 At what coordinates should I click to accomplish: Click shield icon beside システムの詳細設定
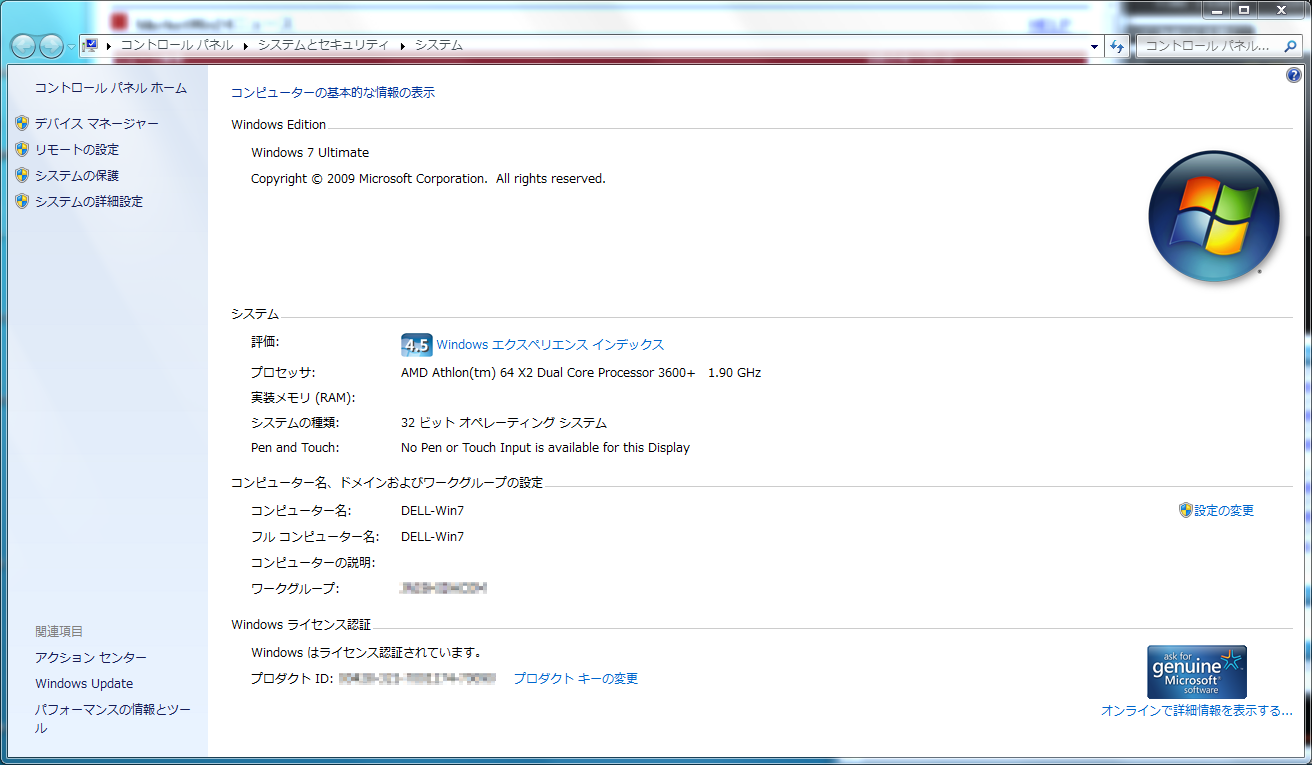[x=22, y=201]
